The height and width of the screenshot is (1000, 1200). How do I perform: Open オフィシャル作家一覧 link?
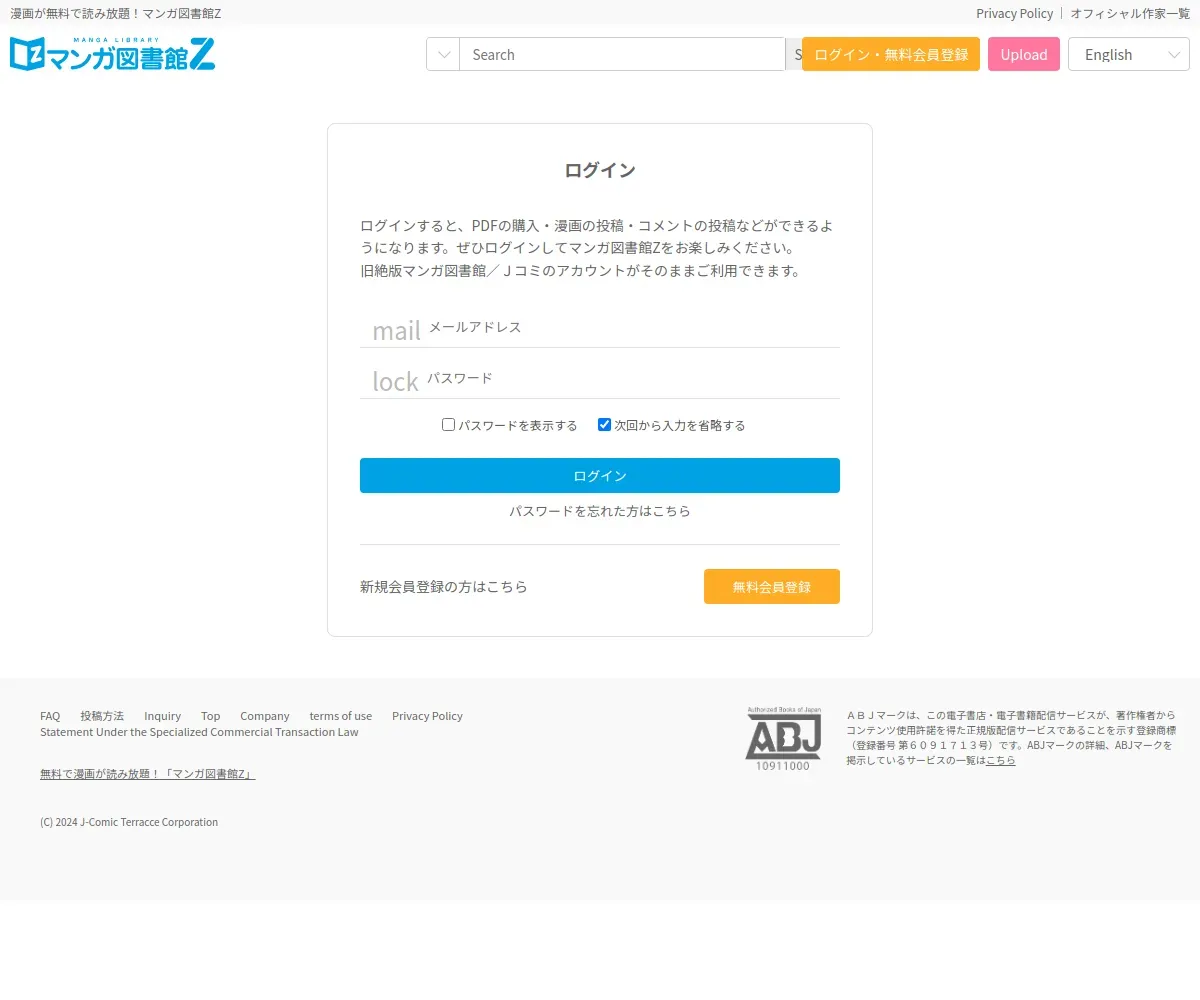(1130, 13)
